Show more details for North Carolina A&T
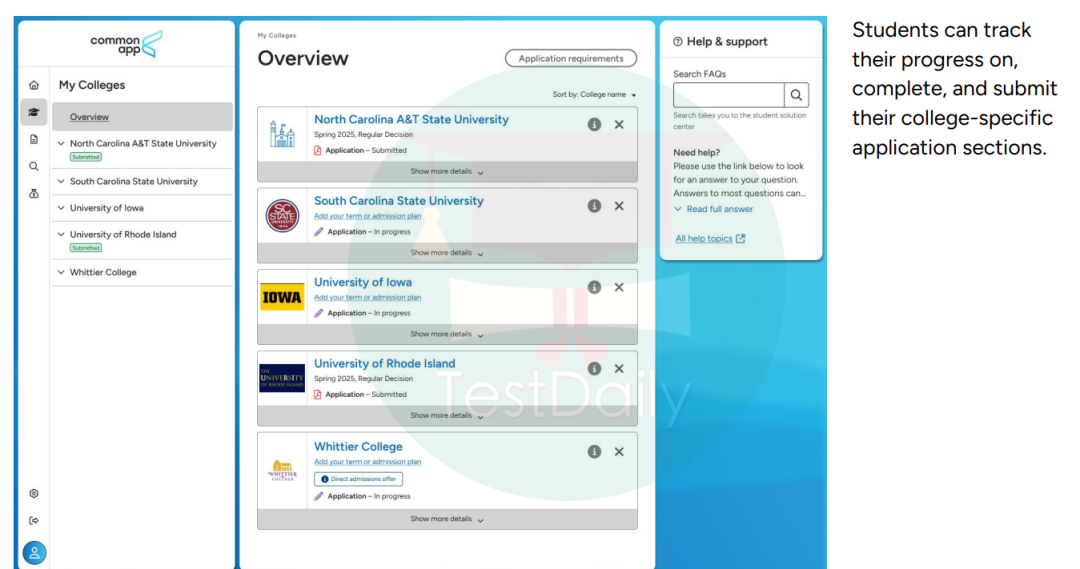The width and height of the screenshot is (1080, 569). pos(447,172)
